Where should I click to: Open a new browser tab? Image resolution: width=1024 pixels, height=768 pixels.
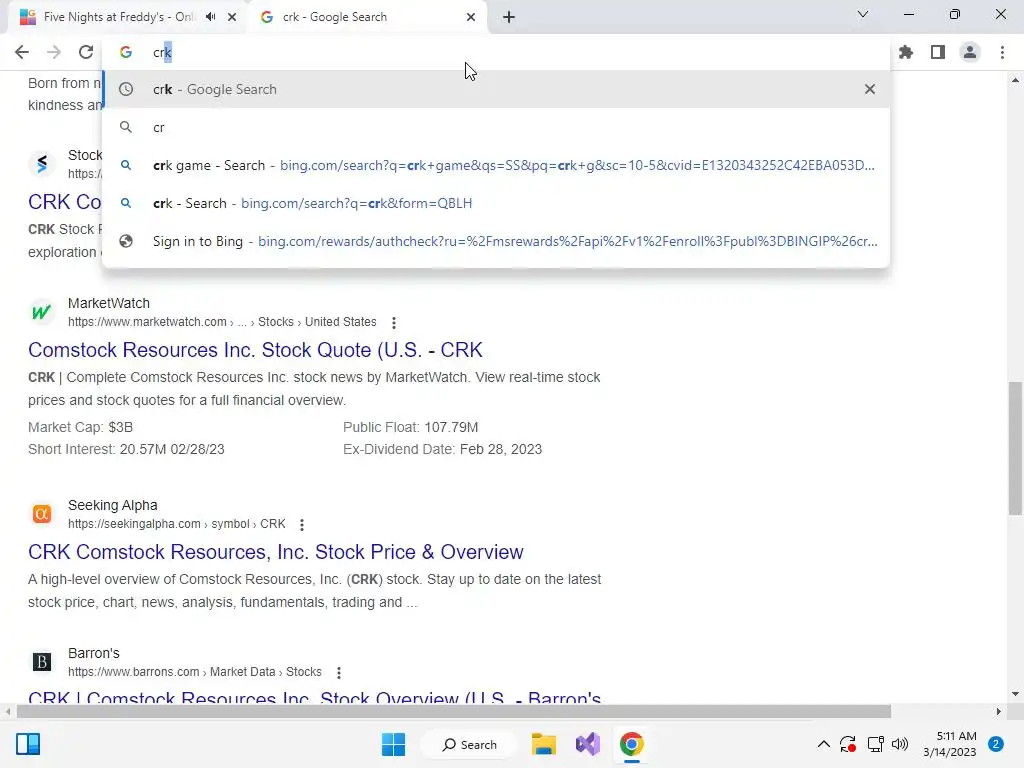pyautogui.click(x=509, y=17)
